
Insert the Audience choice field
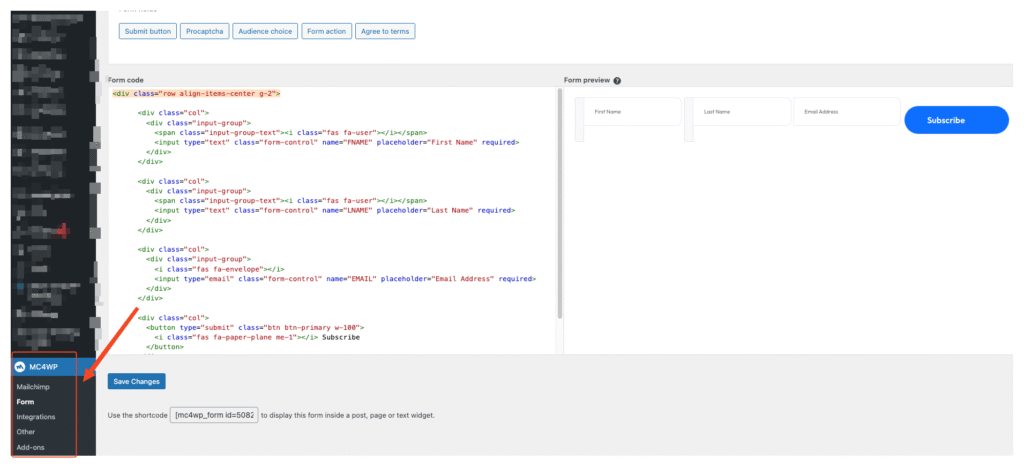(x=264, y=31)
